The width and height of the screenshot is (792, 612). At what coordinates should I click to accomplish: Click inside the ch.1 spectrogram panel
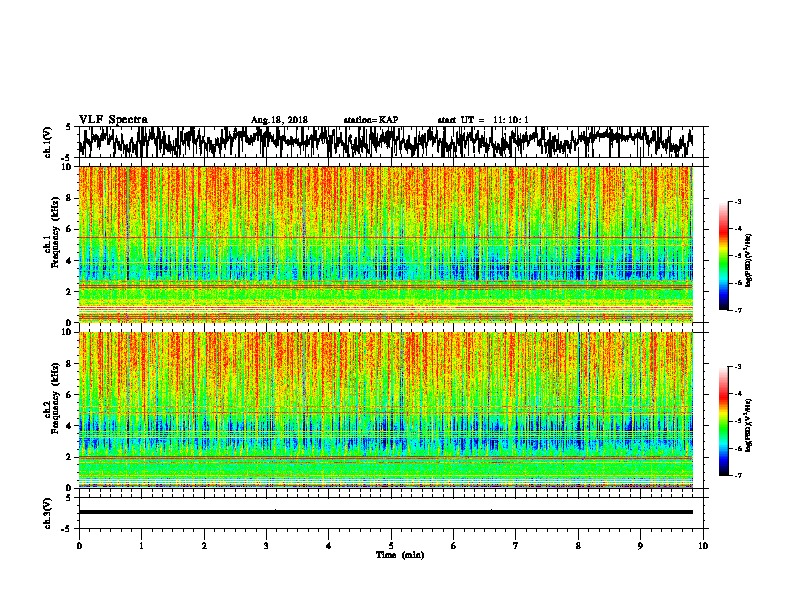pyautogui.click(x=386, y=244)
